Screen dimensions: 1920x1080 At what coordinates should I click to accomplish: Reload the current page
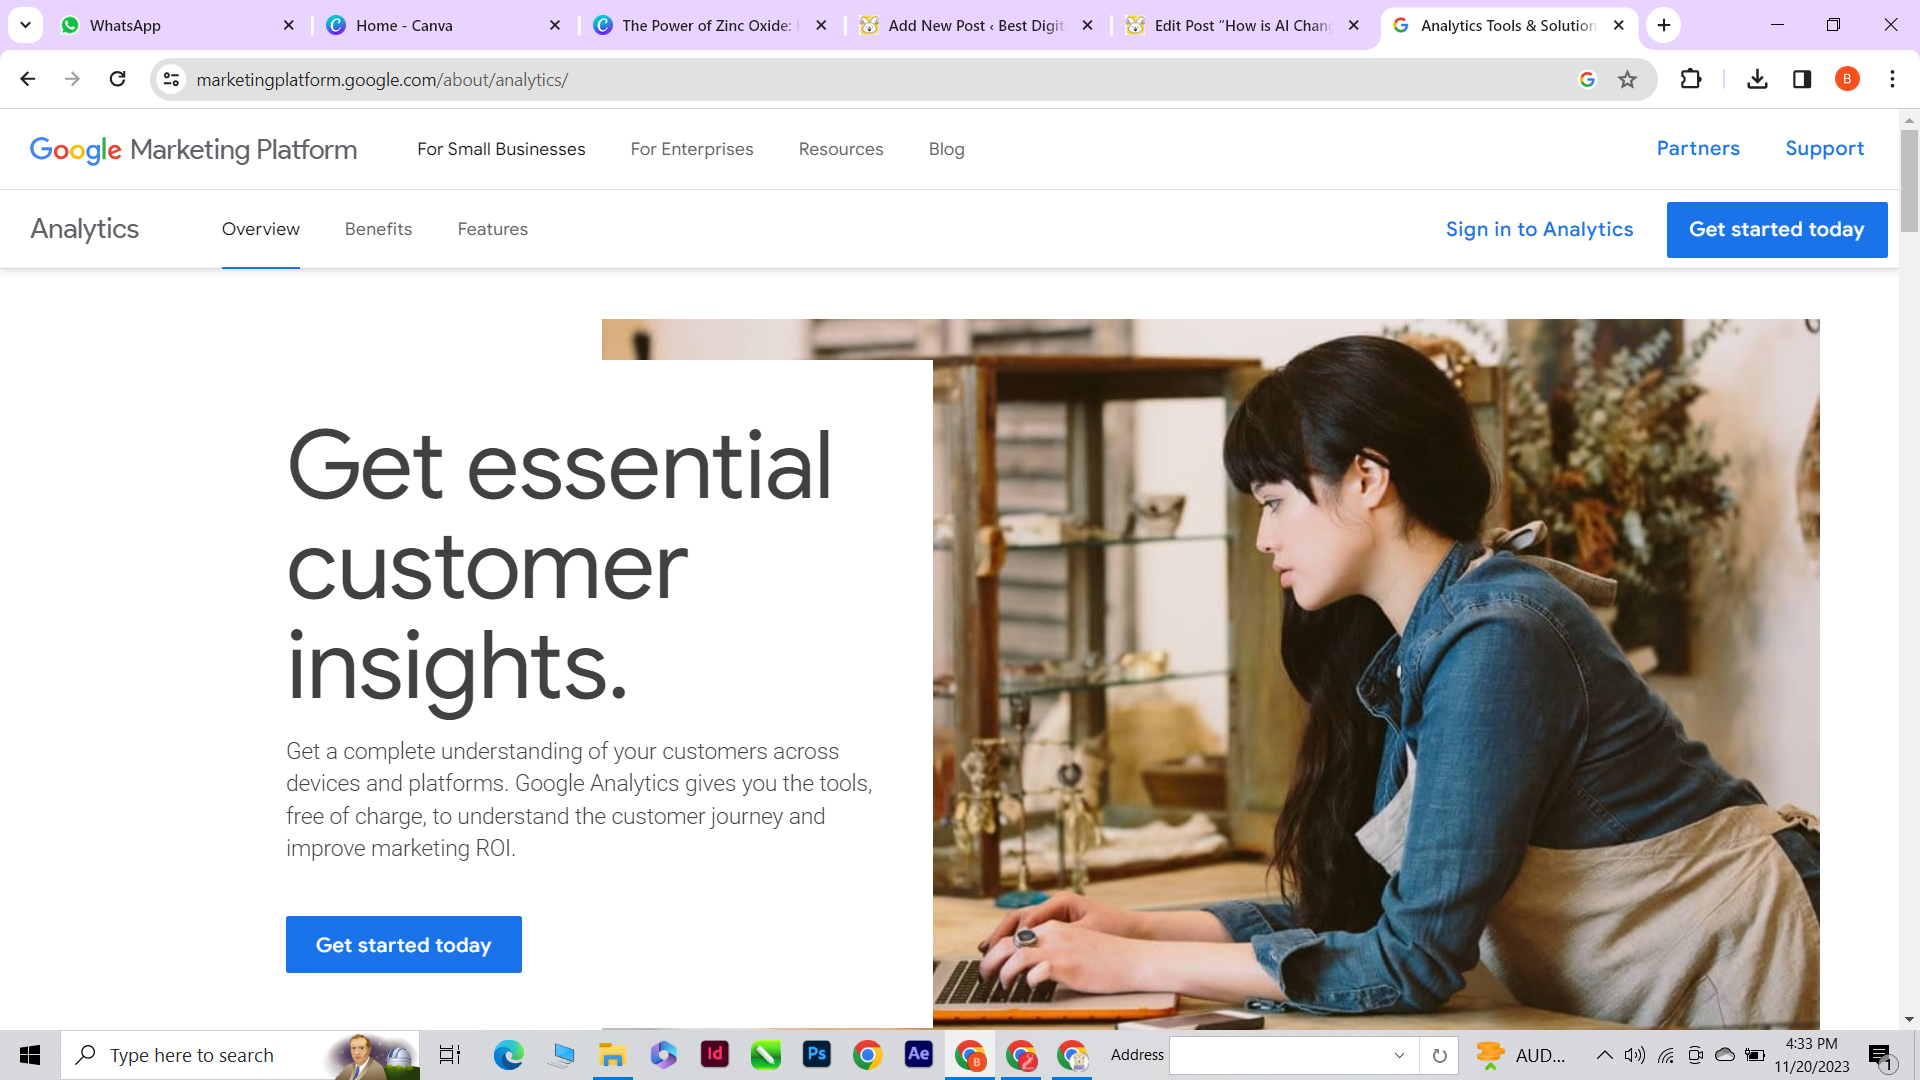(117, 79)
